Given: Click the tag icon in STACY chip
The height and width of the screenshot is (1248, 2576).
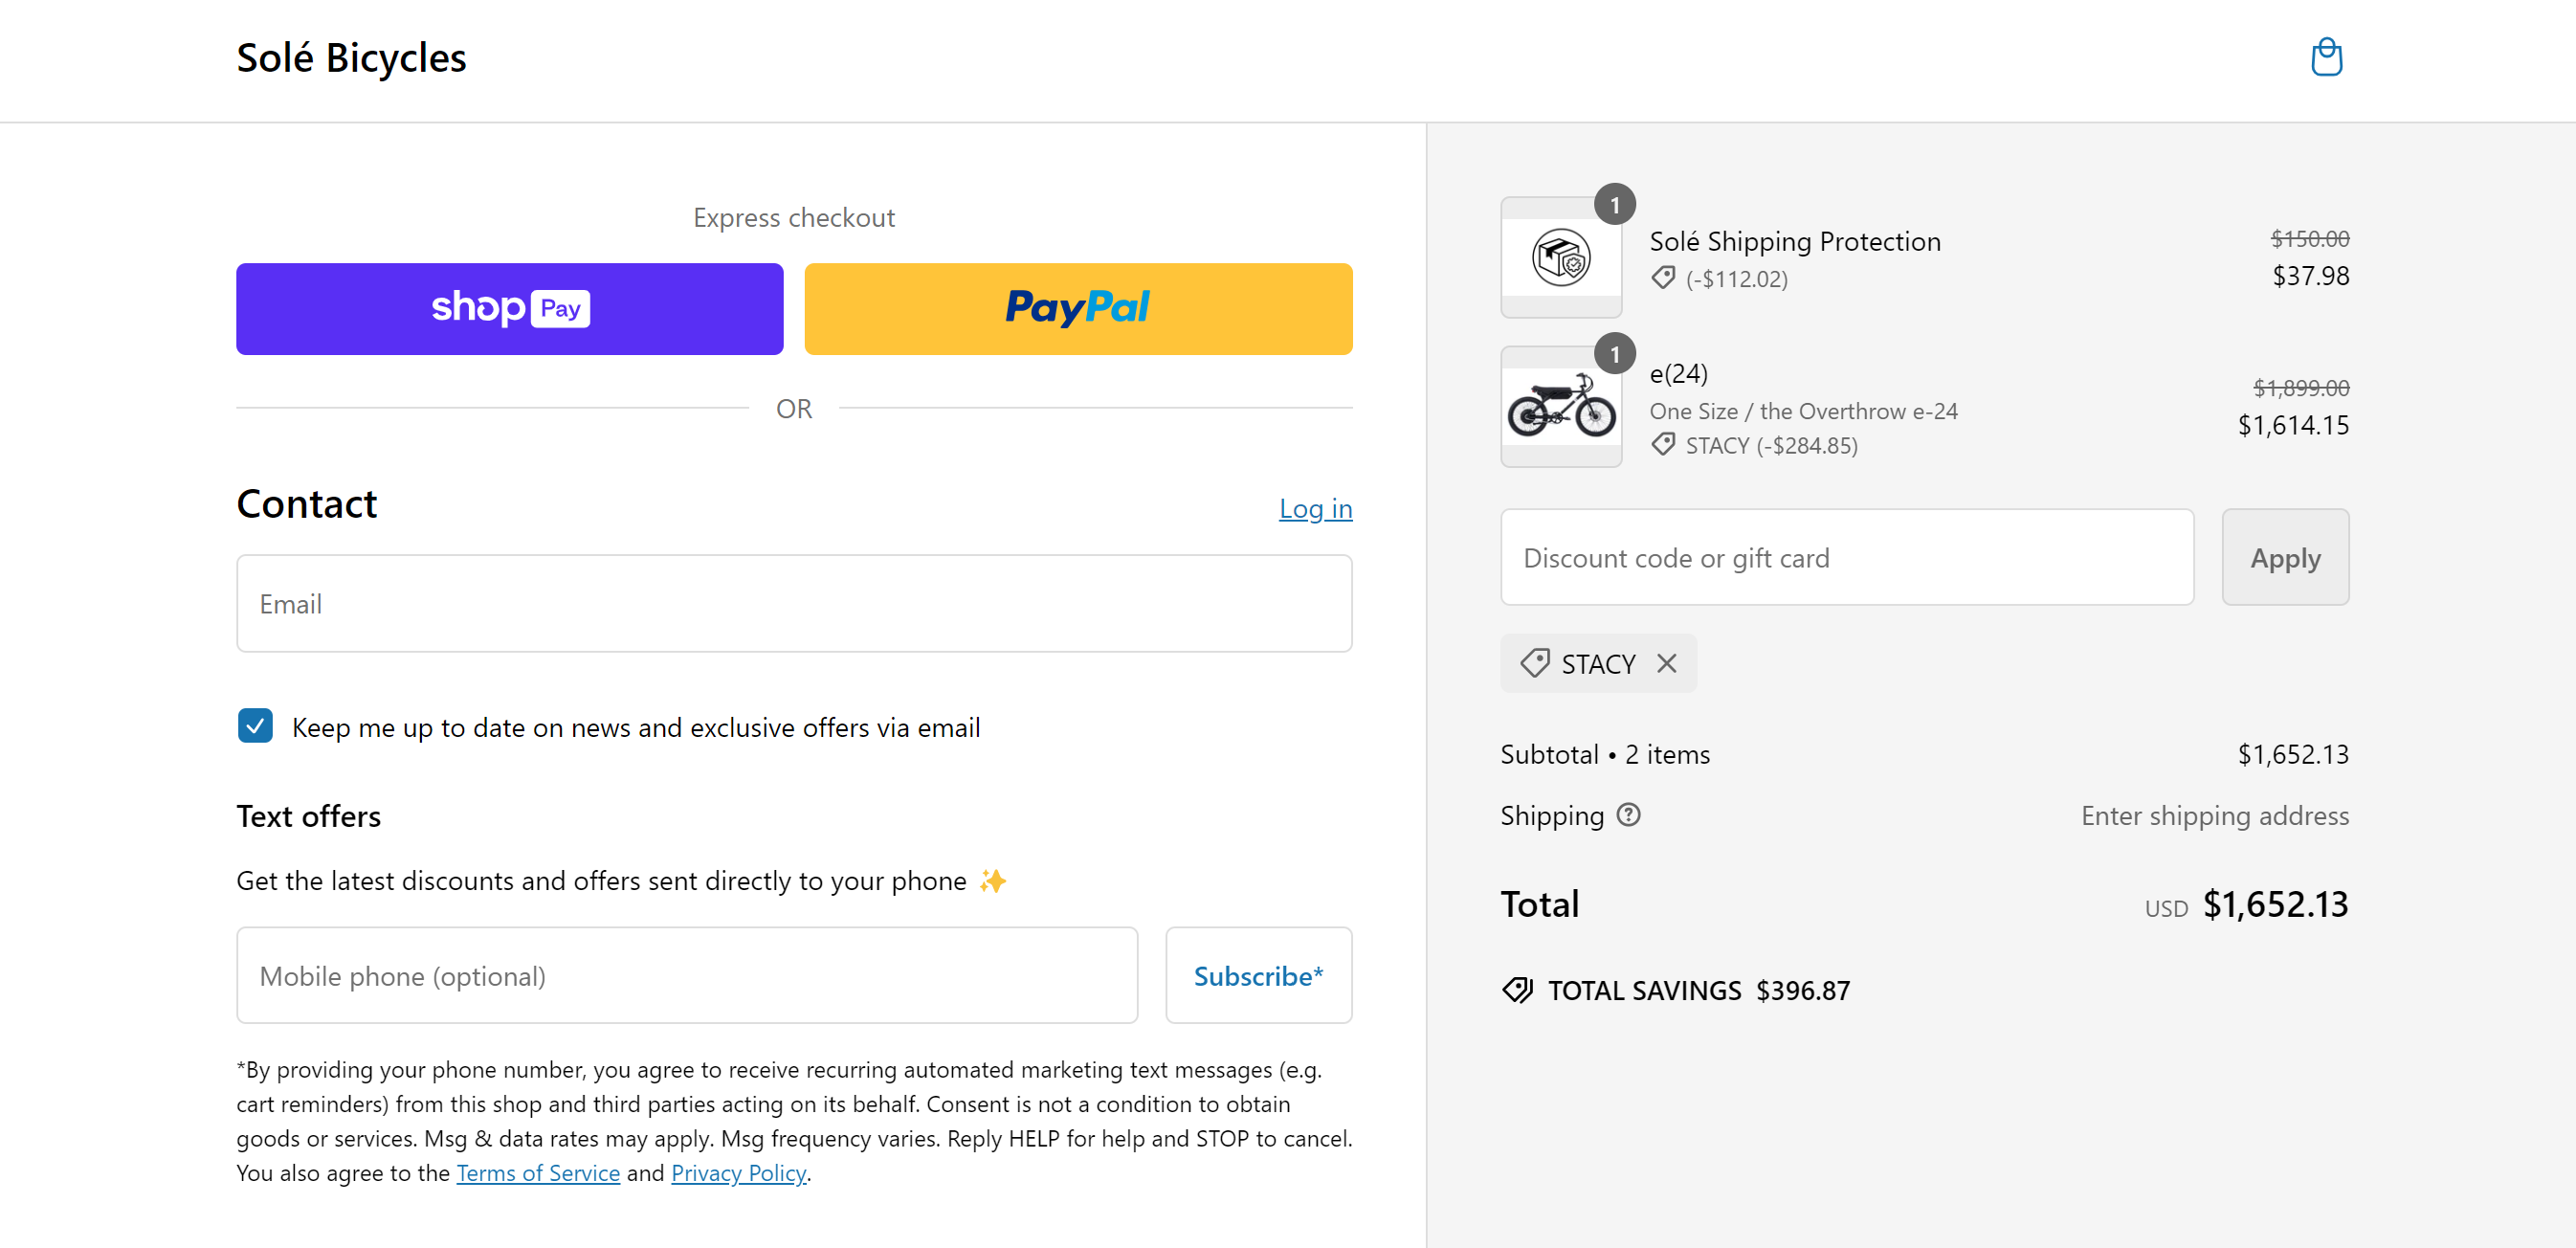Looking at the screenshot, I should [1534, 663].
